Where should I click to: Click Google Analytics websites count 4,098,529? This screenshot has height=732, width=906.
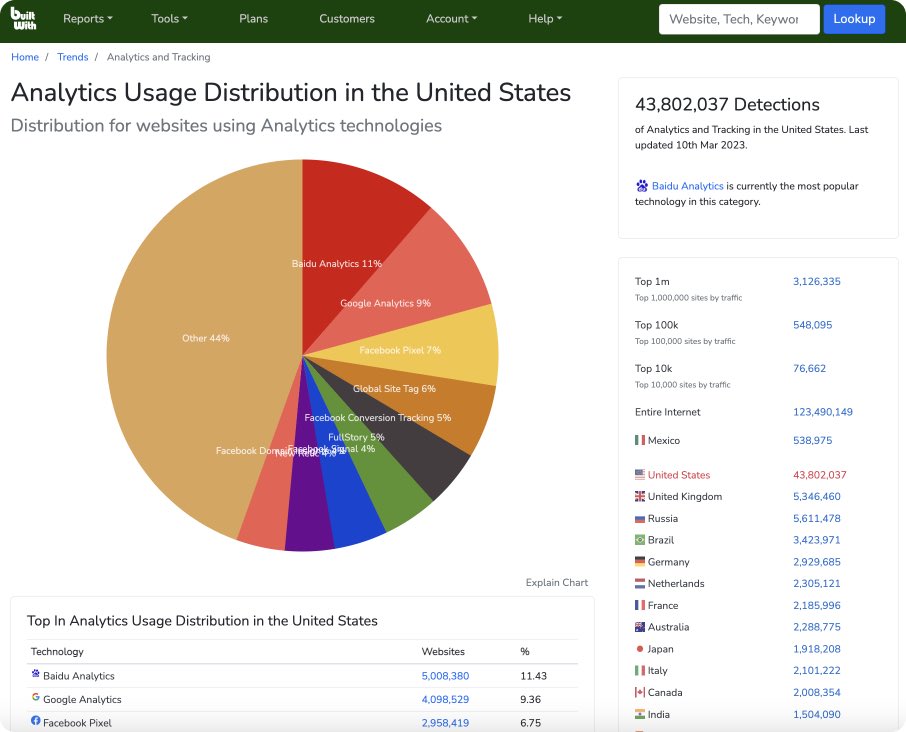tap(445, 699)
